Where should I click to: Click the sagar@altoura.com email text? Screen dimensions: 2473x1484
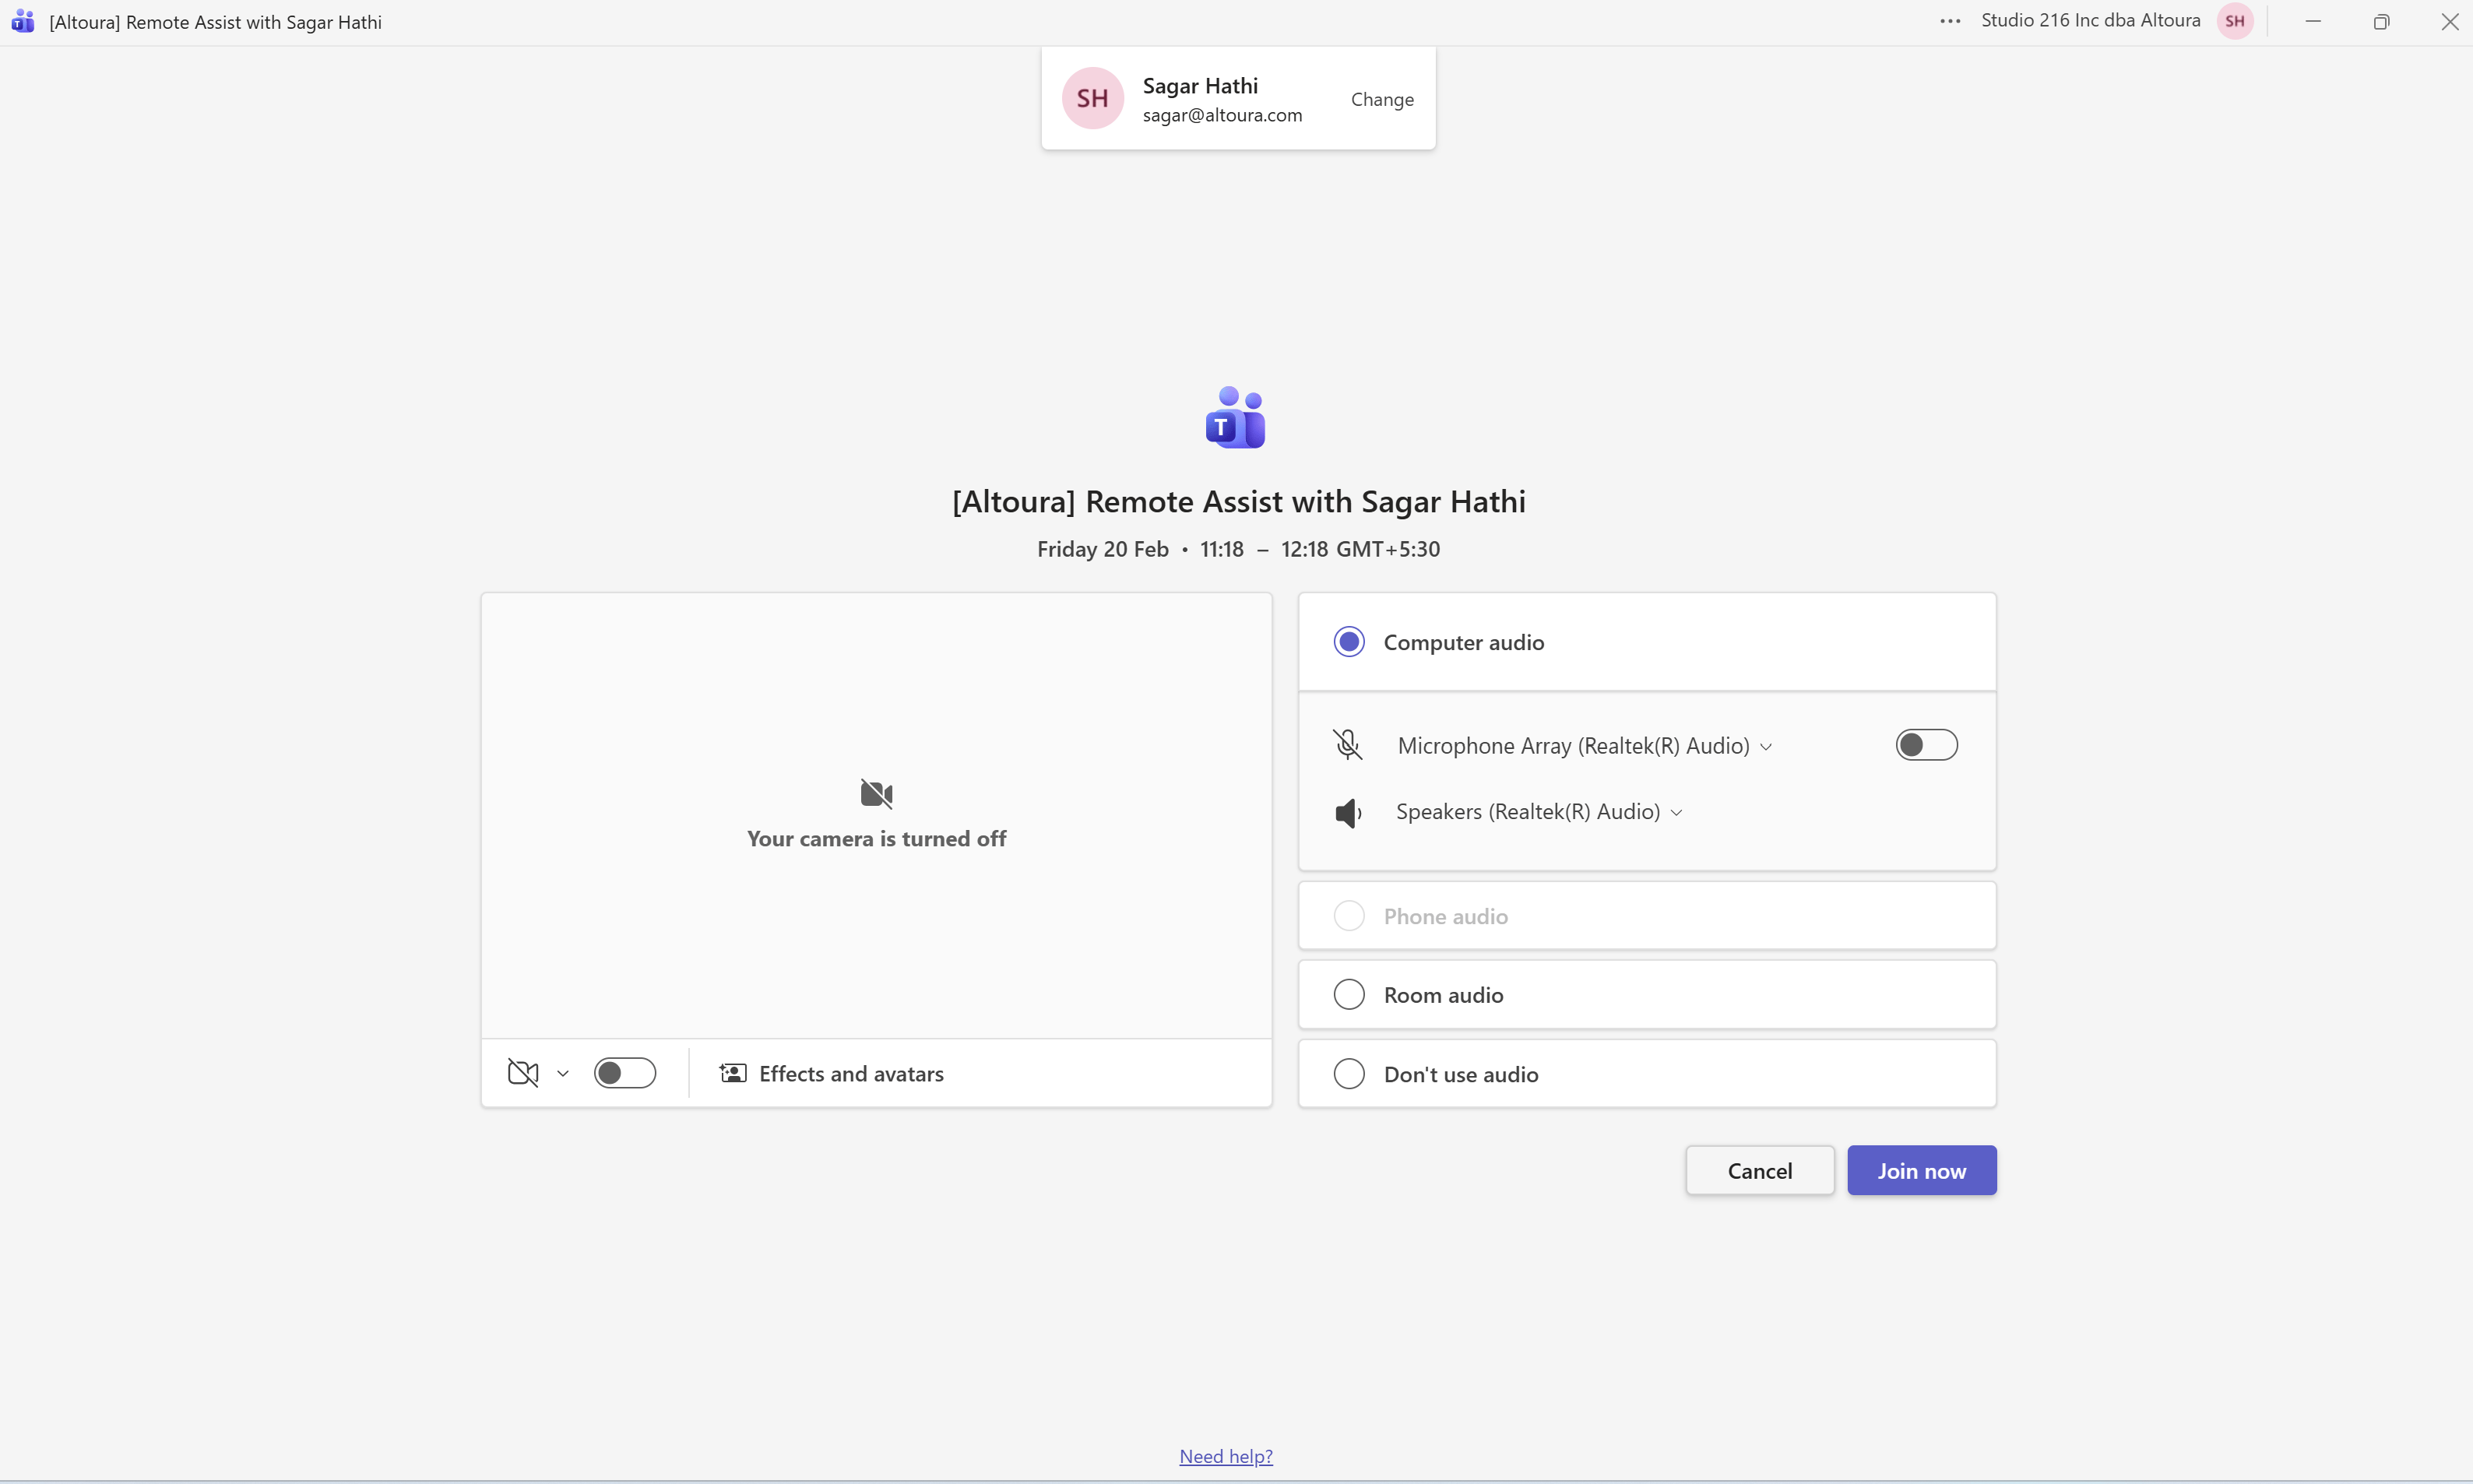pyautogui.click(x=1222, y=115)
